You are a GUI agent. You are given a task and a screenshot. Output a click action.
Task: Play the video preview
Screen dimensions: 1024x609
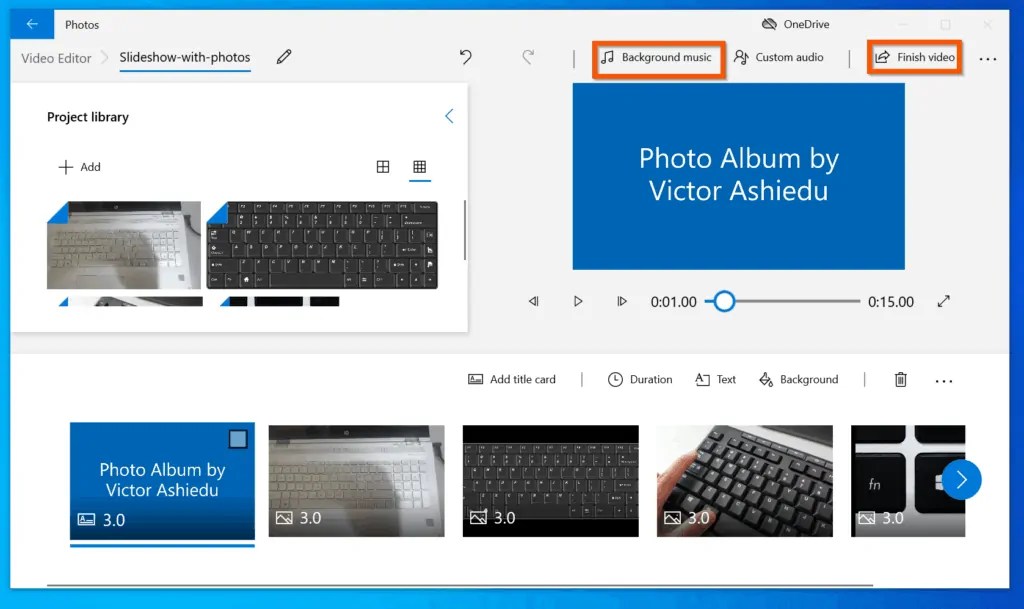coord(578,301)
